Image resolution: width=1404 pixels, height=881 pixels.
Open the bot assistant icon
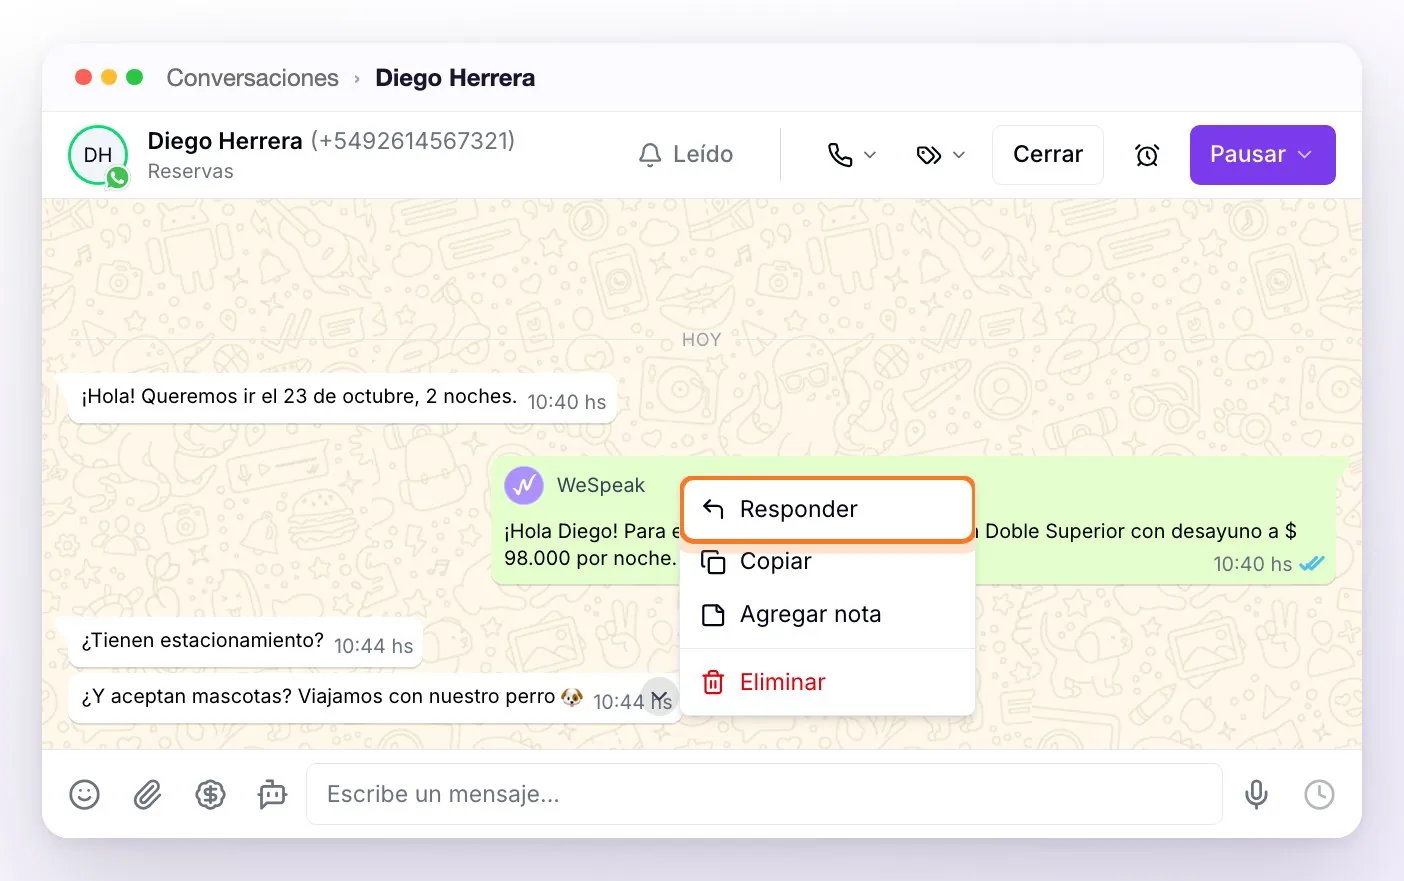[272, 795]
